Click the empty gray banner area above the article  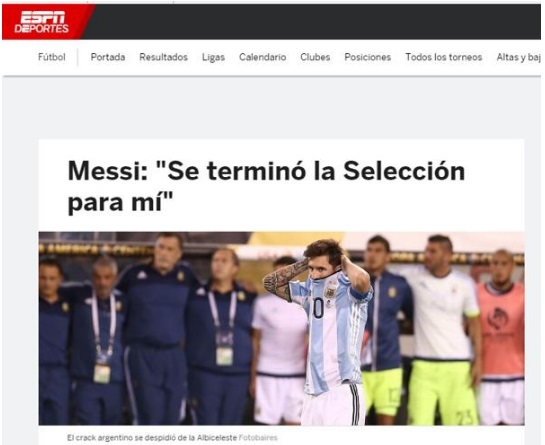pos(271,108)
